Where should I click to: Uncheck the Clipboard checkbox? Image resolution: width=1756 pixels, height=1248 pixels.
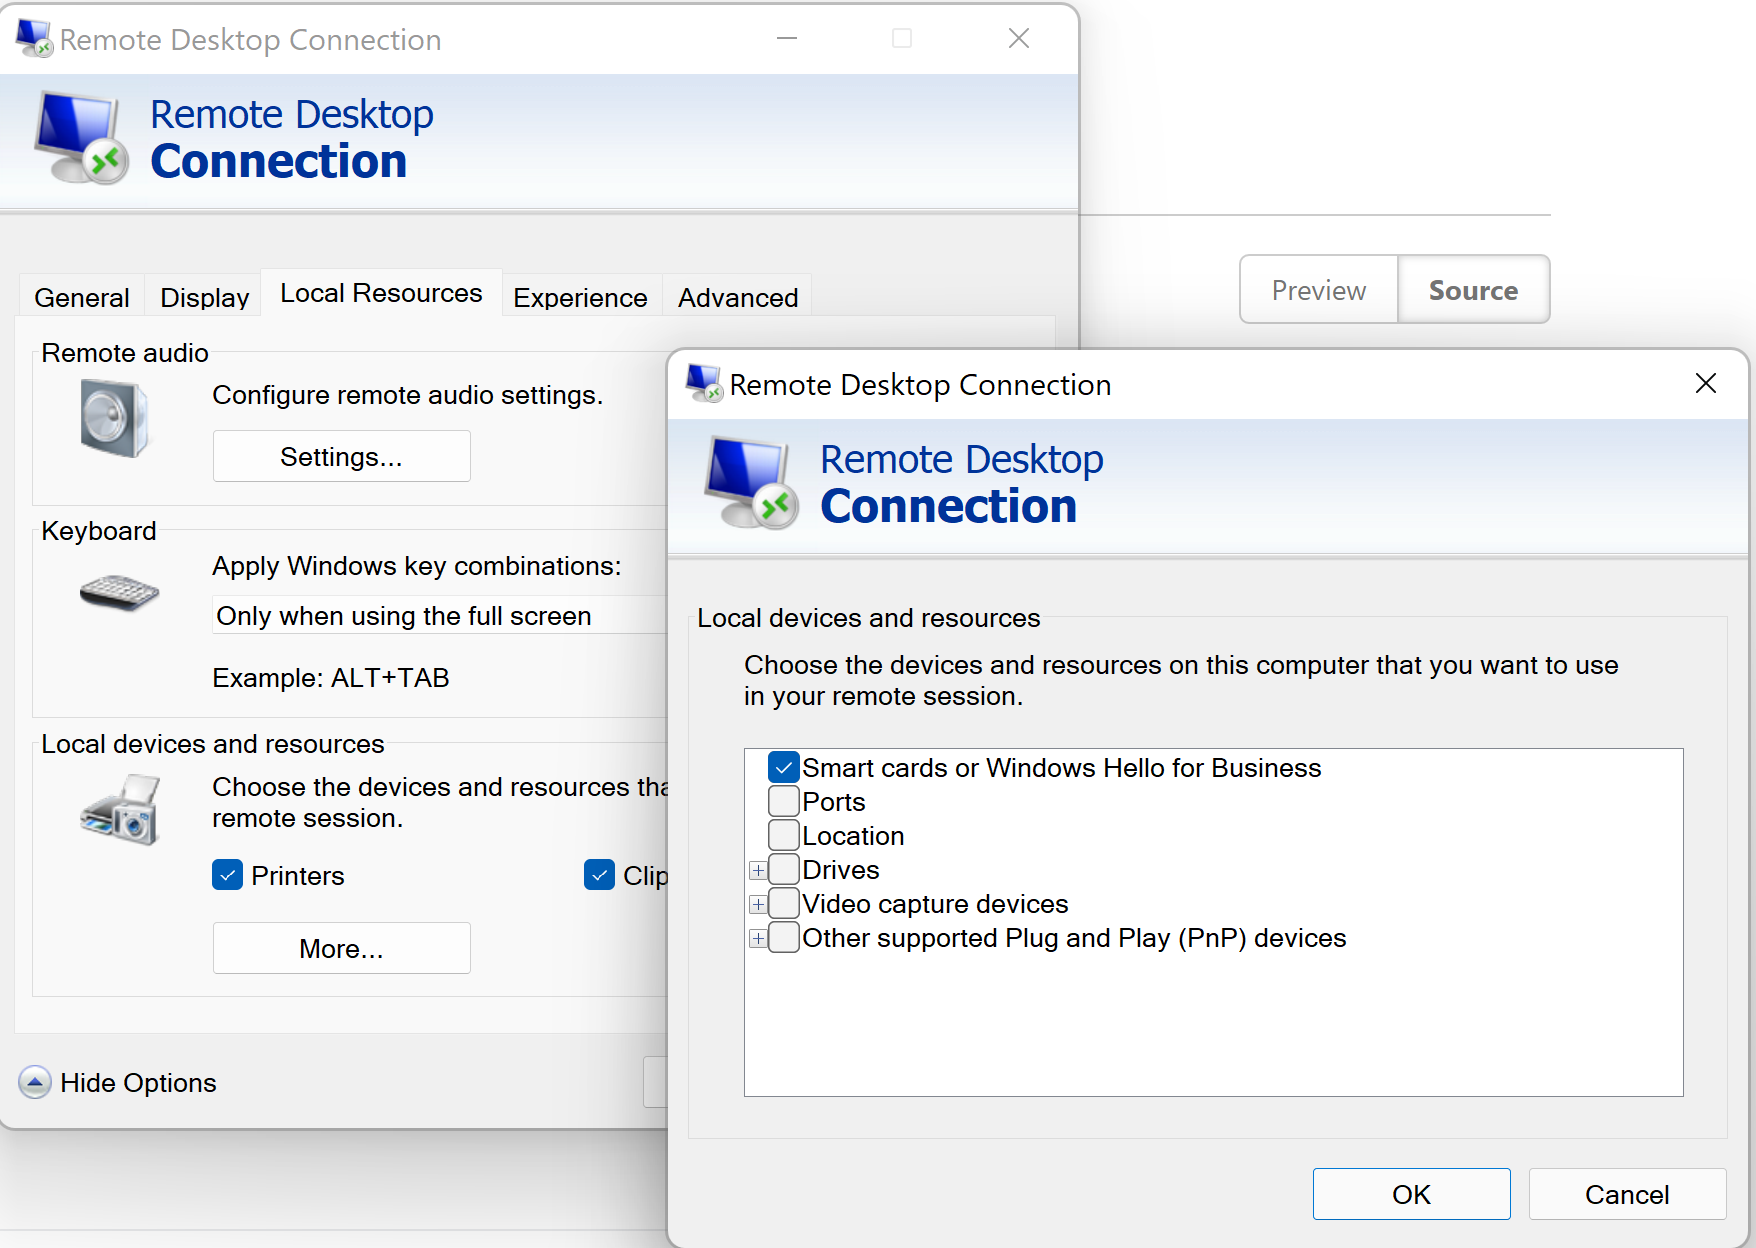click(x=599, y=875)
